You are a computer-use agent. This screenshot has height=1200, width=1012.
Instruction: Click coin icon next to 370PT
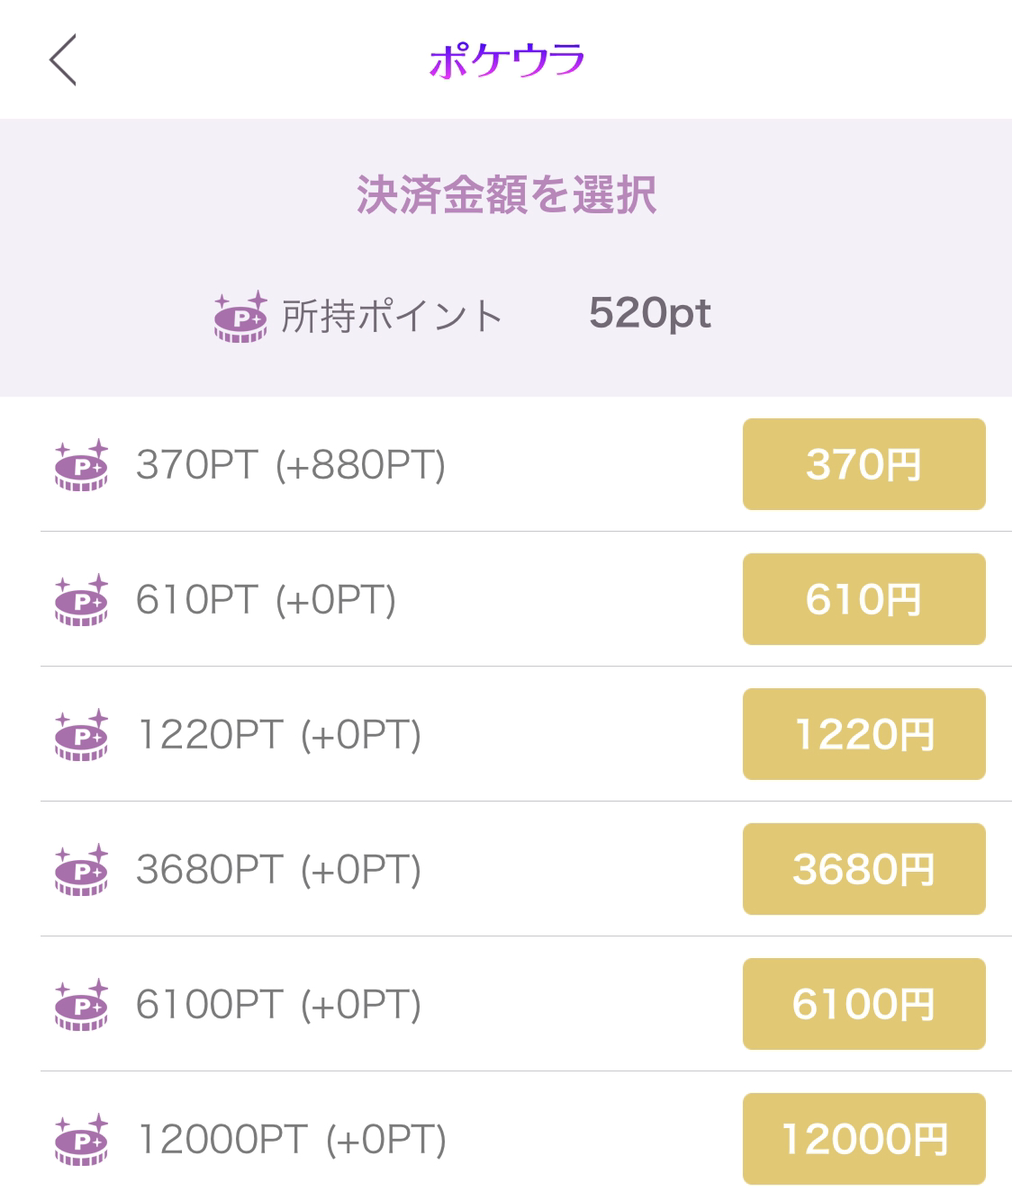[x=81, y=465]
